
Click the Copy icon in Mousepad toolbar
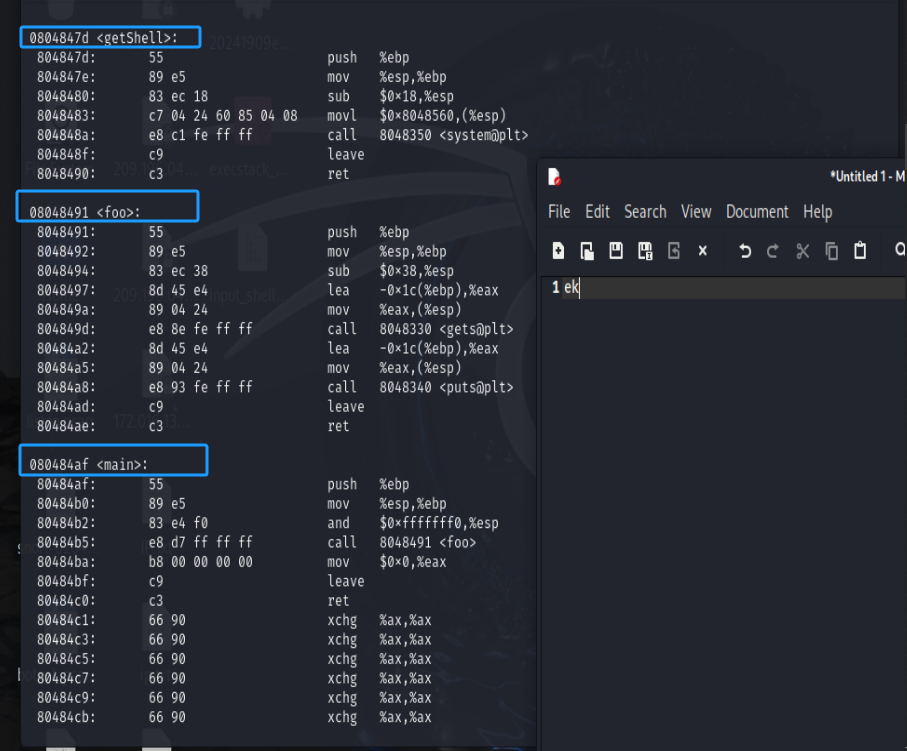[x=831, y=251]
